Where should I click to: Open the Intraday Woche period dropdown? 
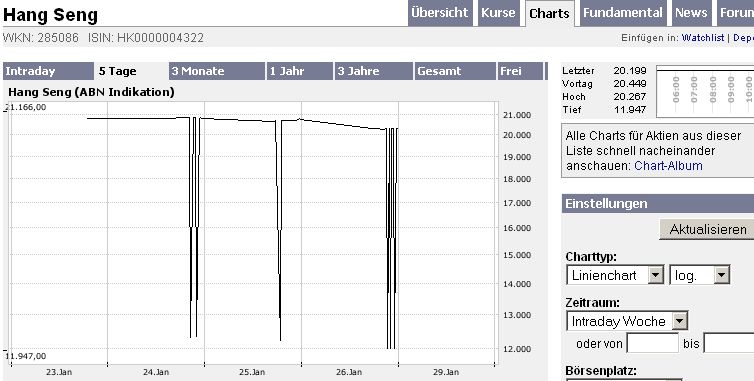point(627,321)
